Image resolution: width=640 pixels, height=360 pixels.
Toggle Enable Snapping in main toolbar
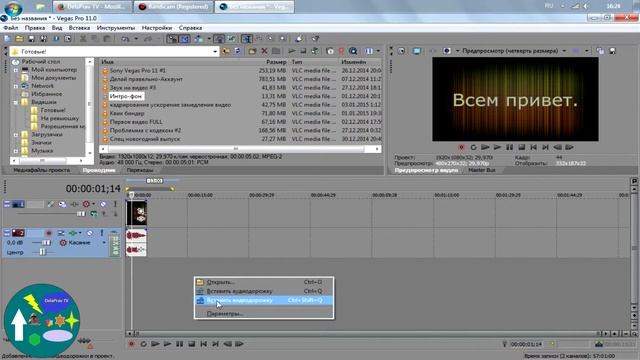(x=173, y=39)
